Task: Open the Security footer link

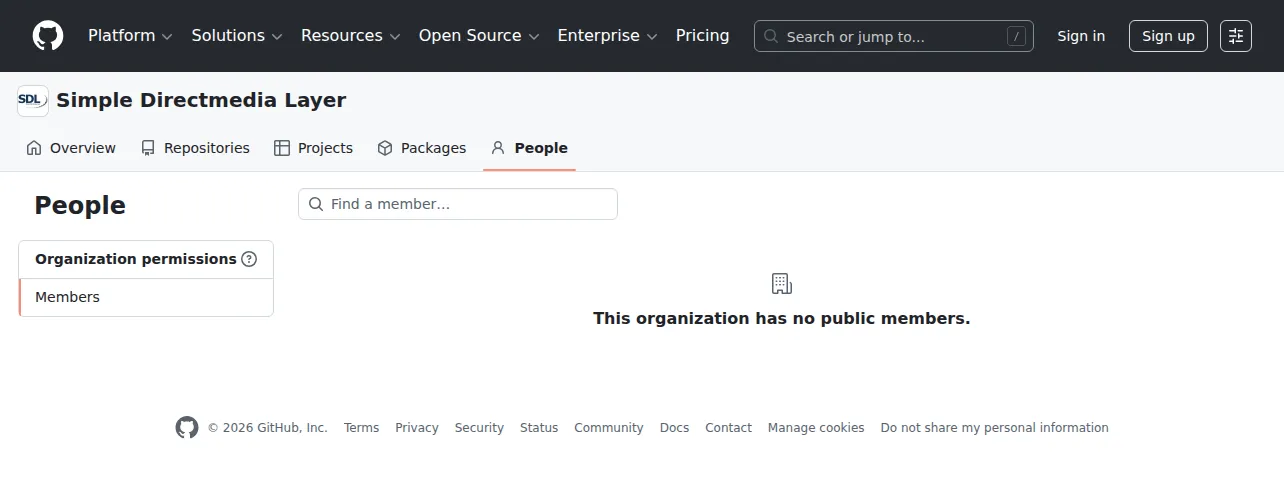Action: 479,428
